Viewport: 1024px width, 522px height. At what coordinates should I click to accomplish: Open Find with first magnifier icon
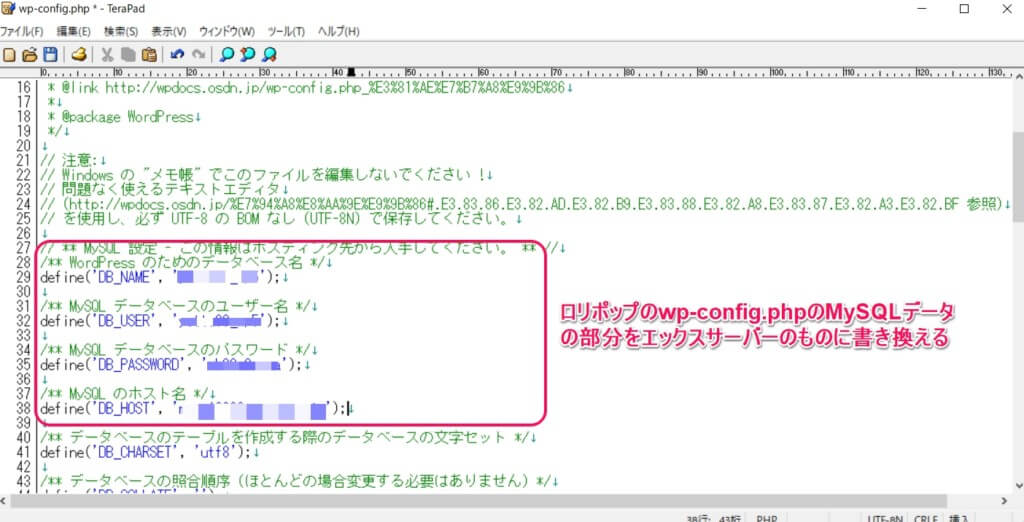(x=227, y=55)
